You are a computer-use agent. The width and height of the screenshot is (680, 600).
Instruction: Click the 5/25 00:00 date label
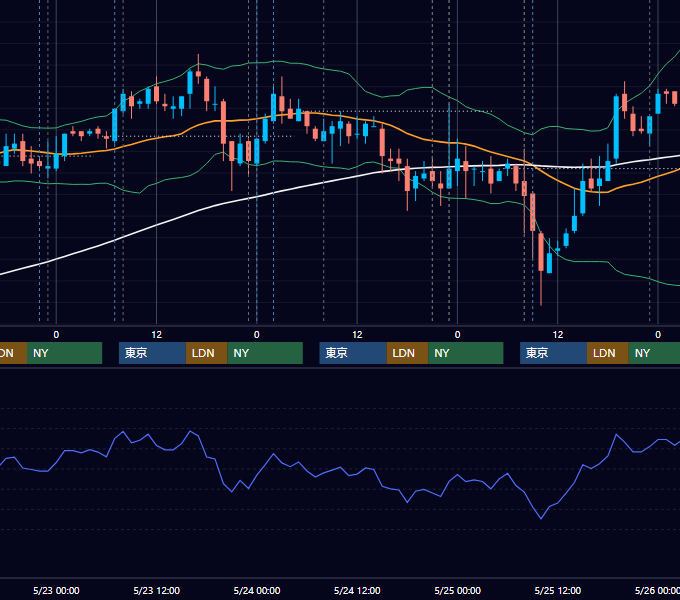click(x=458, y=590)
